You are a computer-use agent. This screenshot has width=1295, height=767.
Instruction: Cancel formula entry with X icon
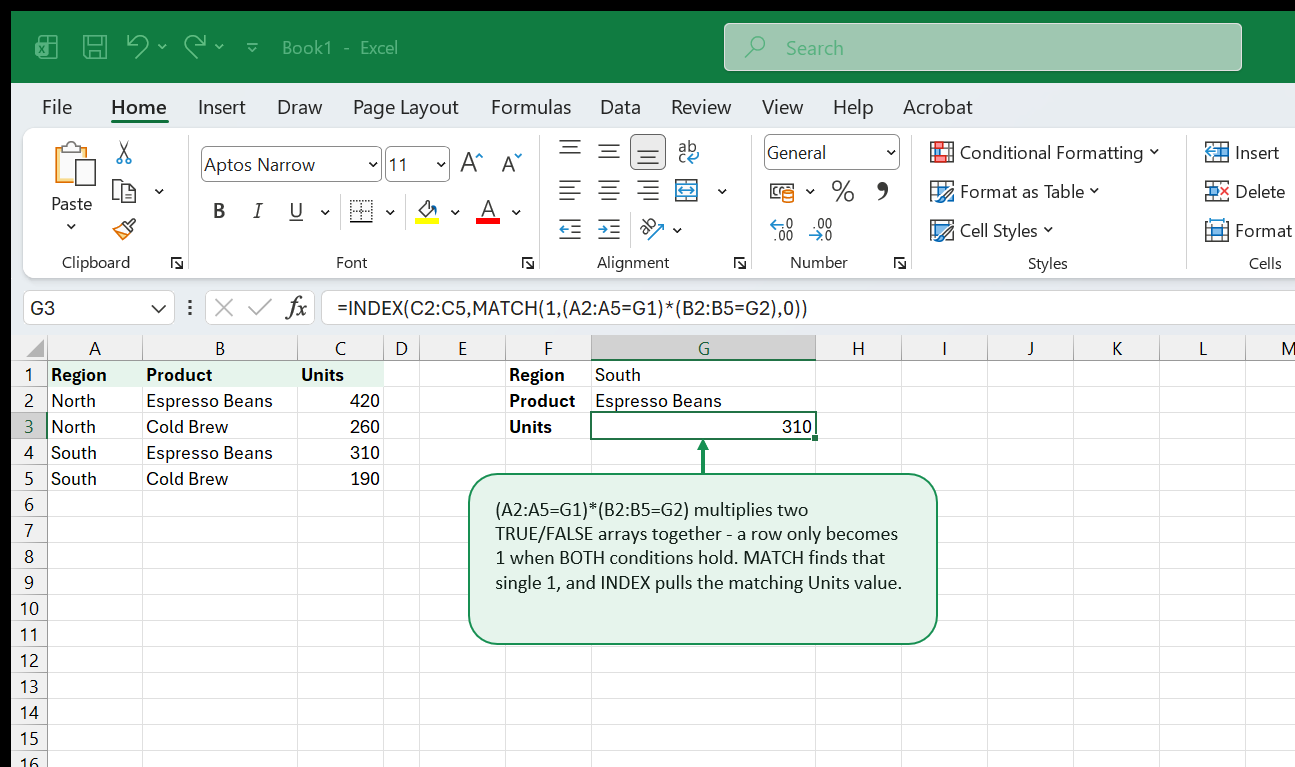point(224,308)
